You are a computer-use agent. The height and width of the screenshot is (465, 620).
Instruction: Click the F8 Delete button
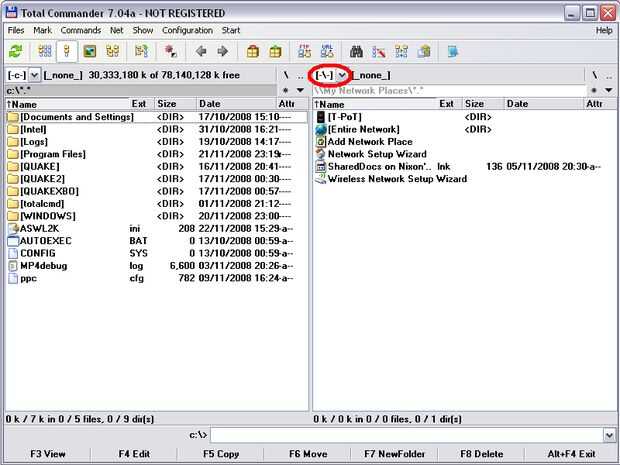coord(482,454)
